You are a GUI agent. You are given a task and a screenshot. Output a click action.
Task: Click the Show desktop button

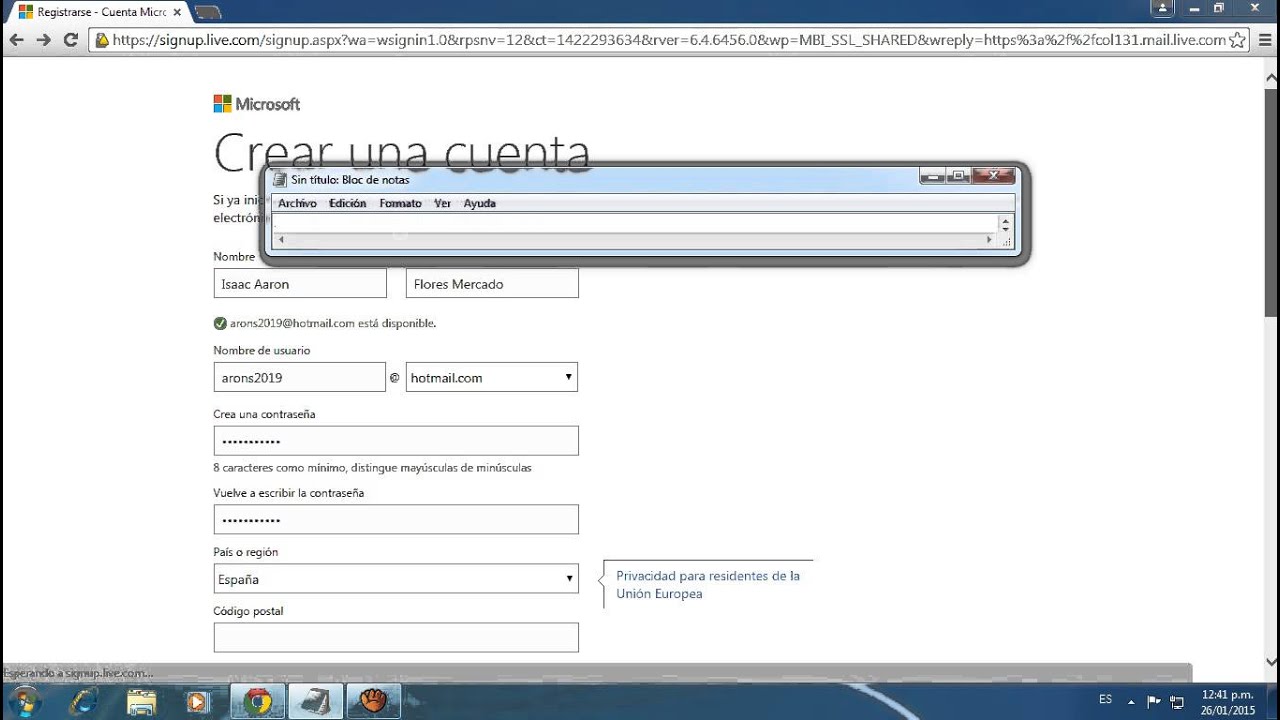1272,701
